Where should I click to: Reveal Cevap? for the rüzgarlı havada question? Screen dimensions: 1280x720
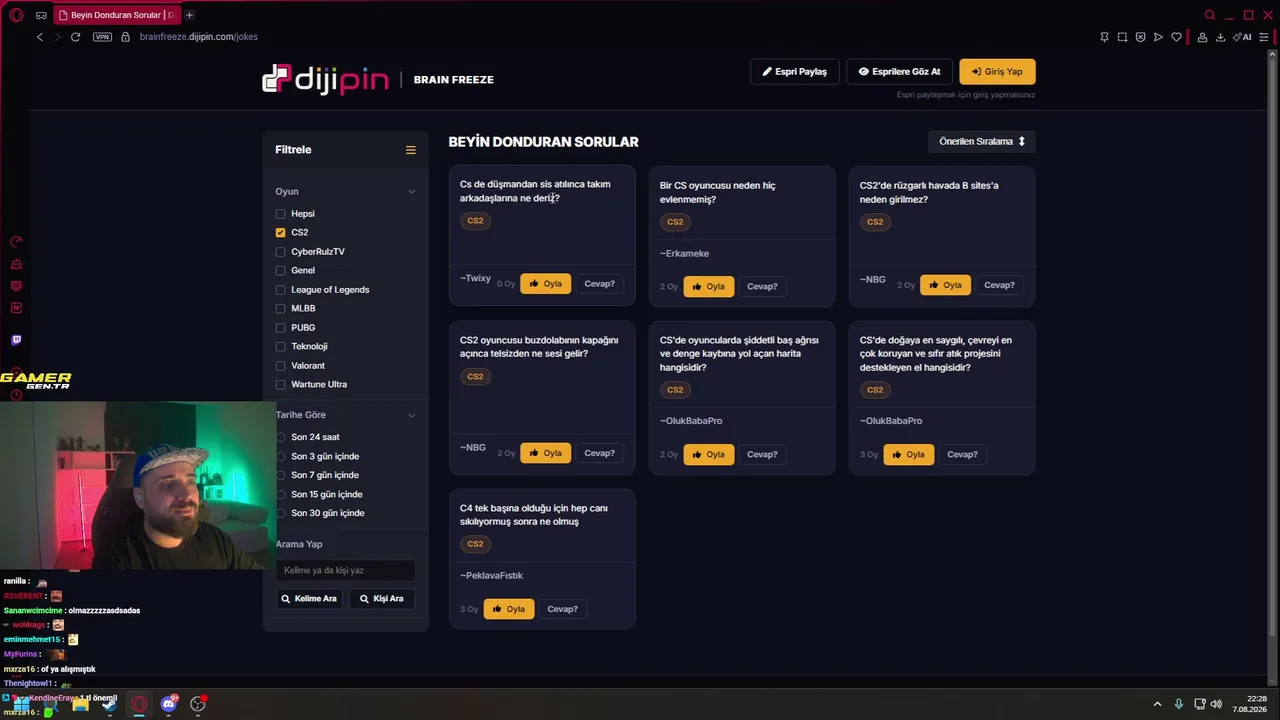[999, 285]
